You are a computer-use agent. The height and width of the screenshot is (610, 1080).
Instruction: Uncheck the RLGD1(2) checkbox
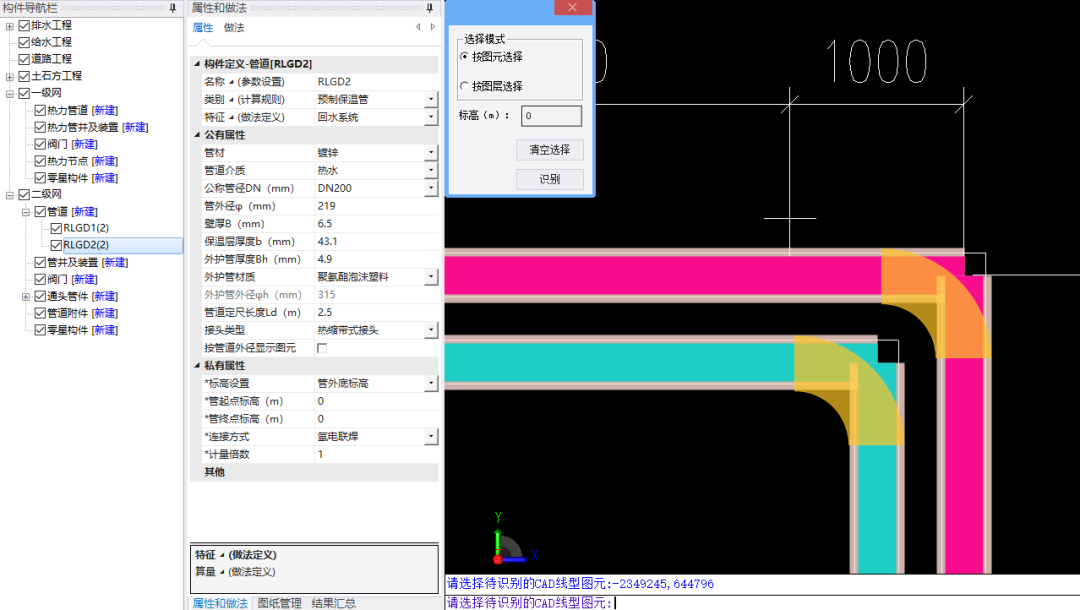56,228
